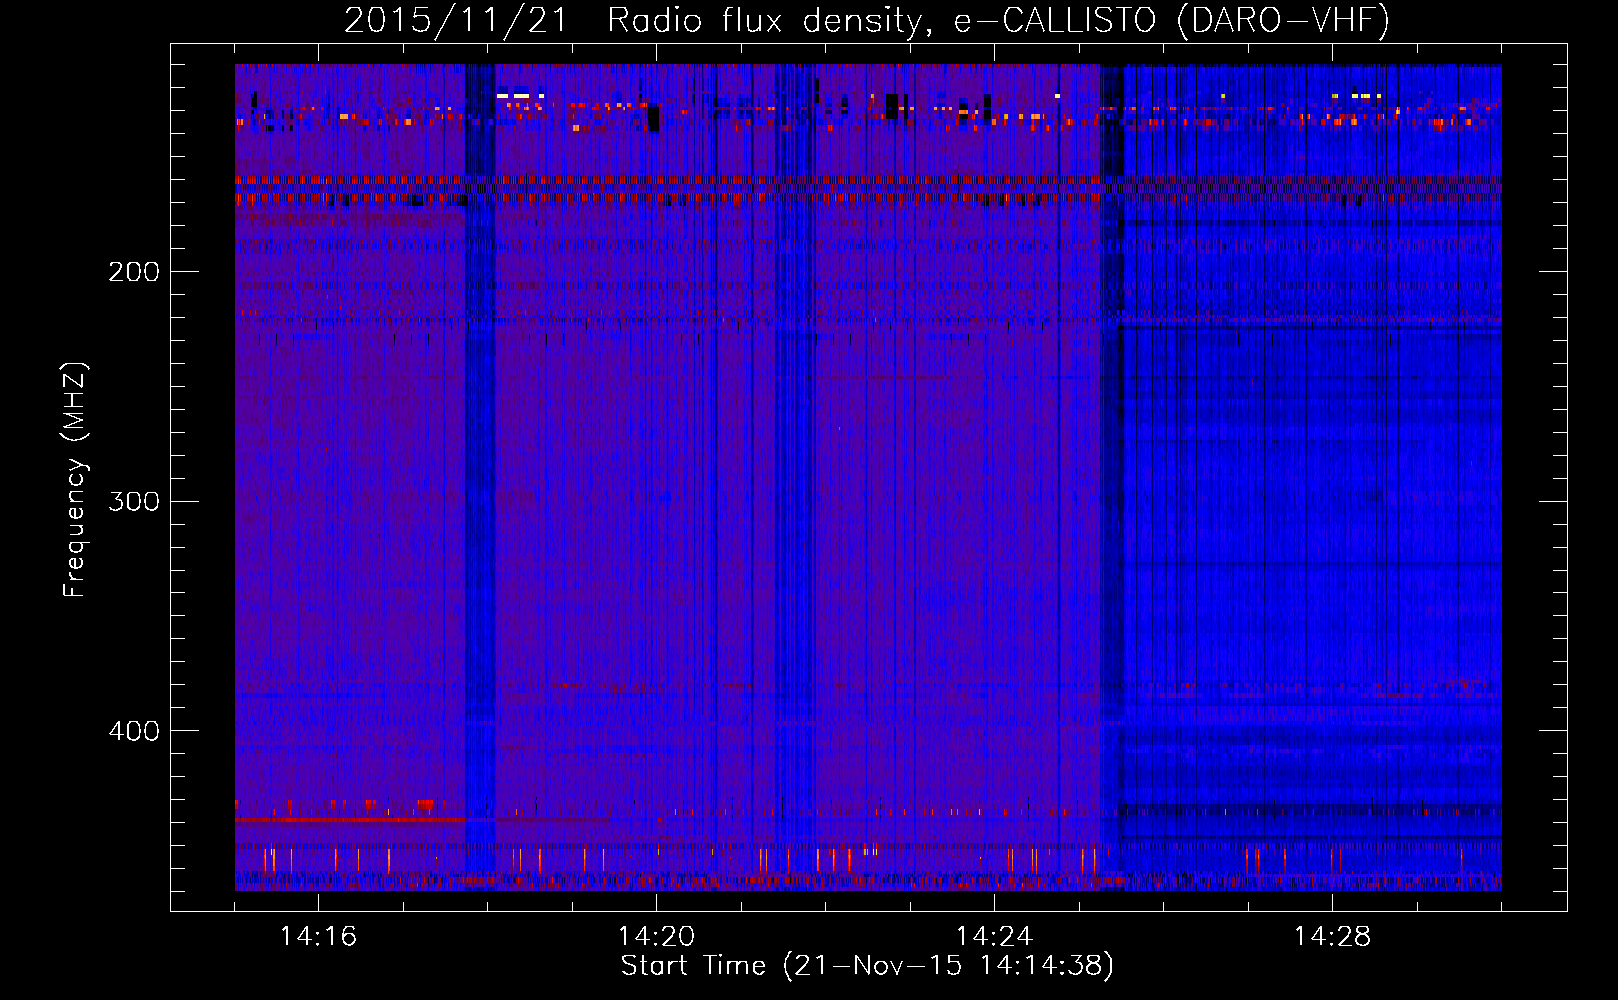Click the plot title text '2015/11/21 Radio flux density'
1618x1000 pixels.
(x=637, y=21)
